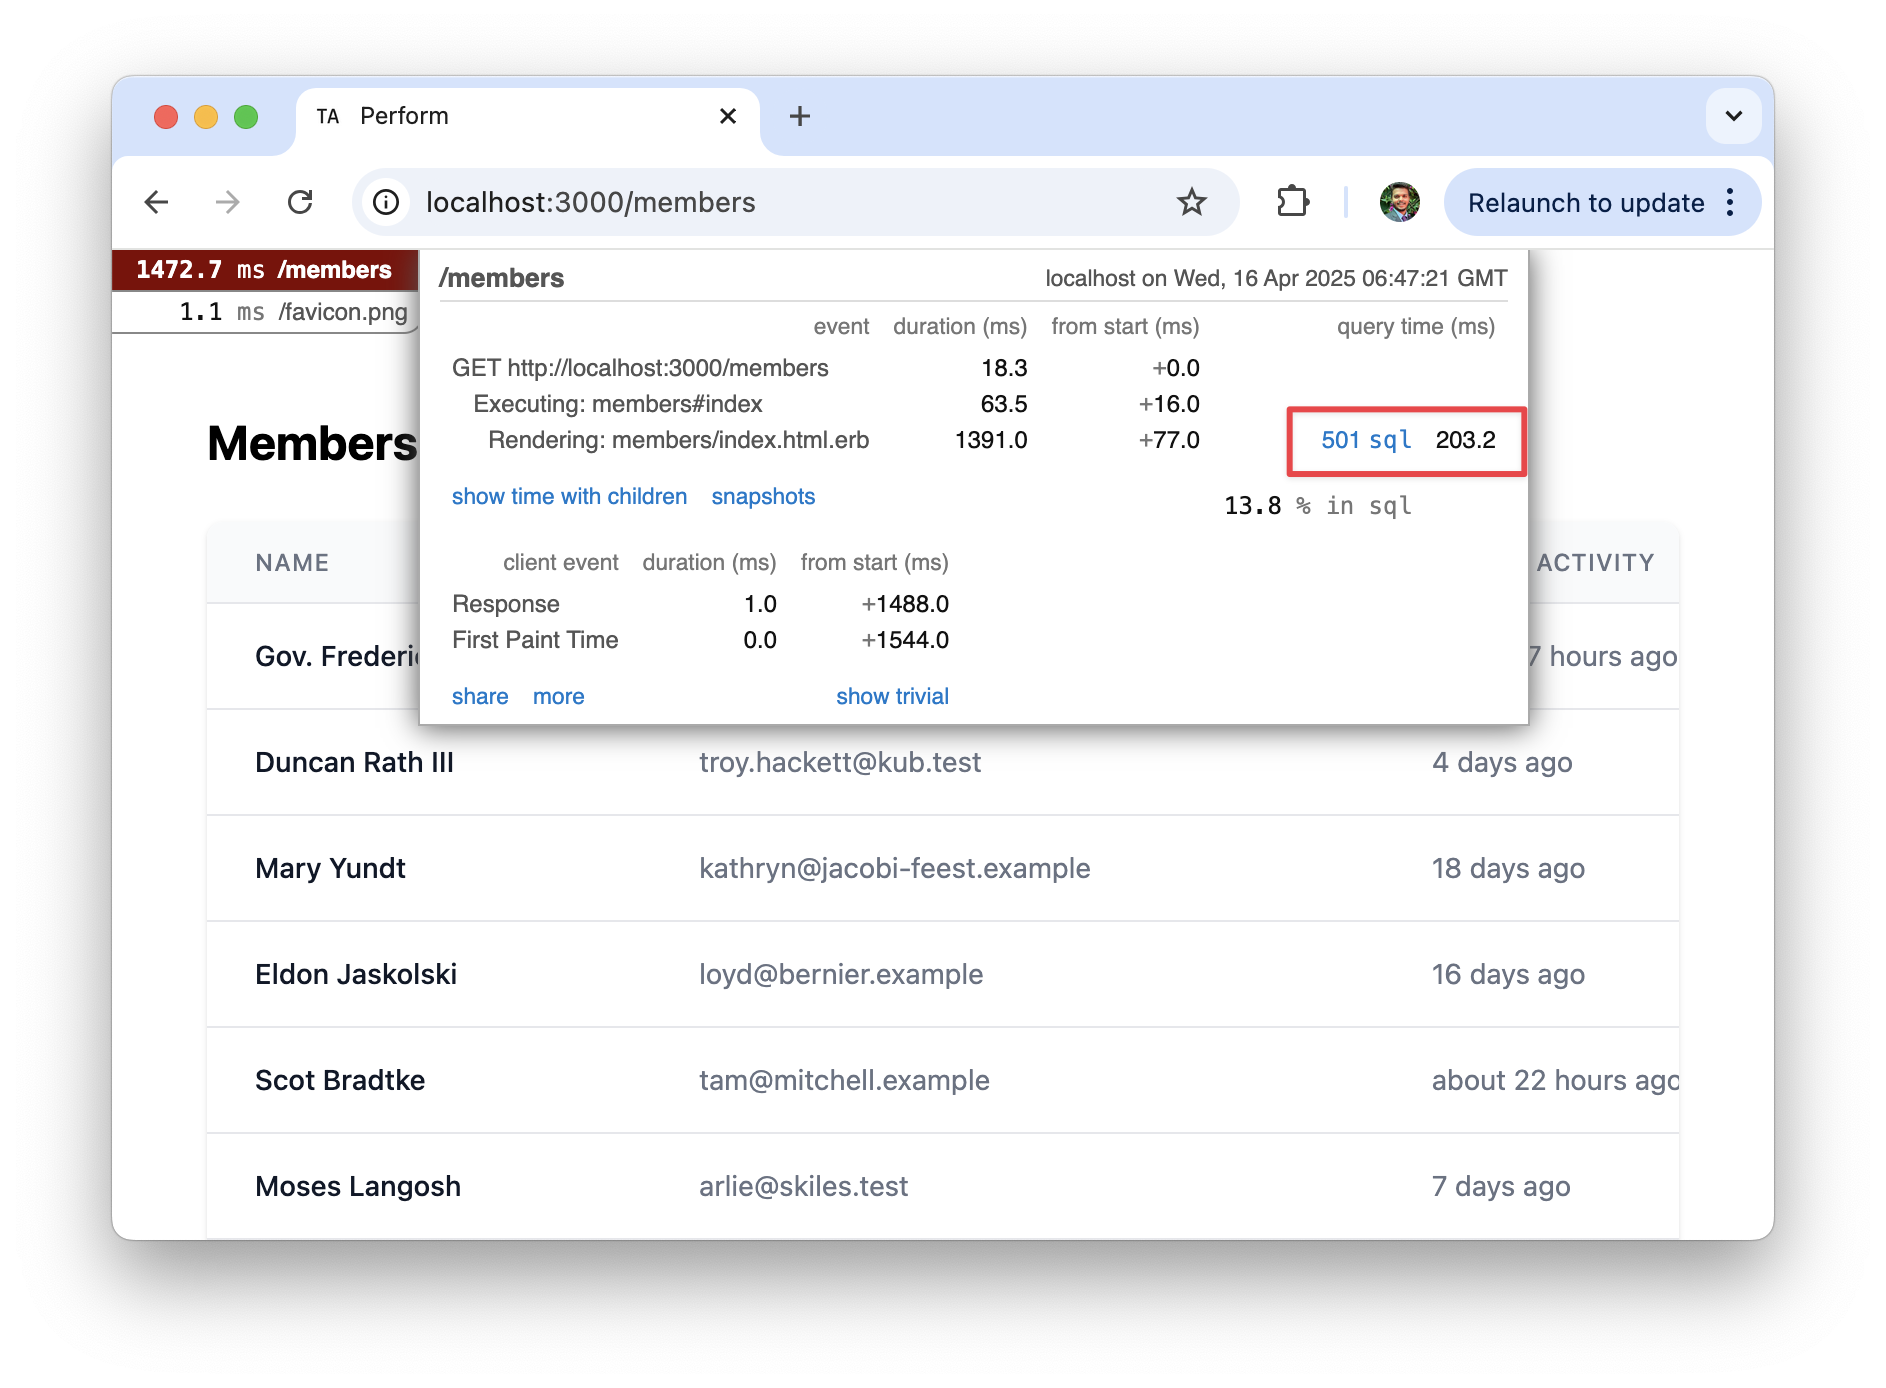The height and width of the screenshot is (1388, 1886).
Task: Reveal hidden rows via show trivial
Action: (x=891, y=696)
